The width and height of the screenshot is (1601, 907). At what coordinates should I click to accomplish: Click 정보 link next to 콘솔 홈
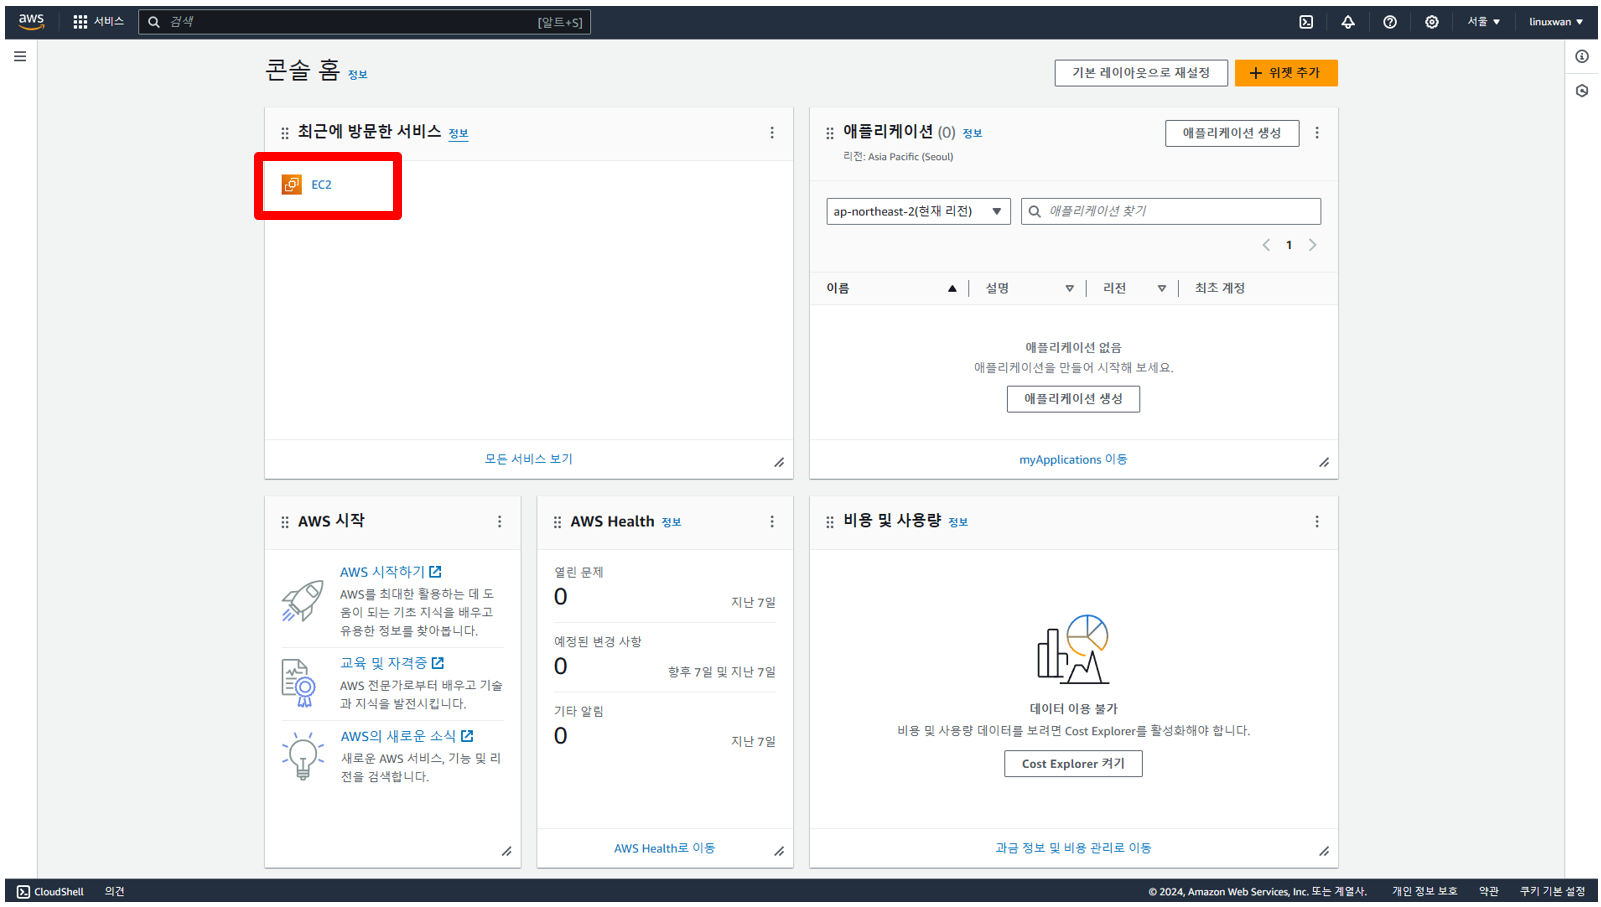[358, 75]
